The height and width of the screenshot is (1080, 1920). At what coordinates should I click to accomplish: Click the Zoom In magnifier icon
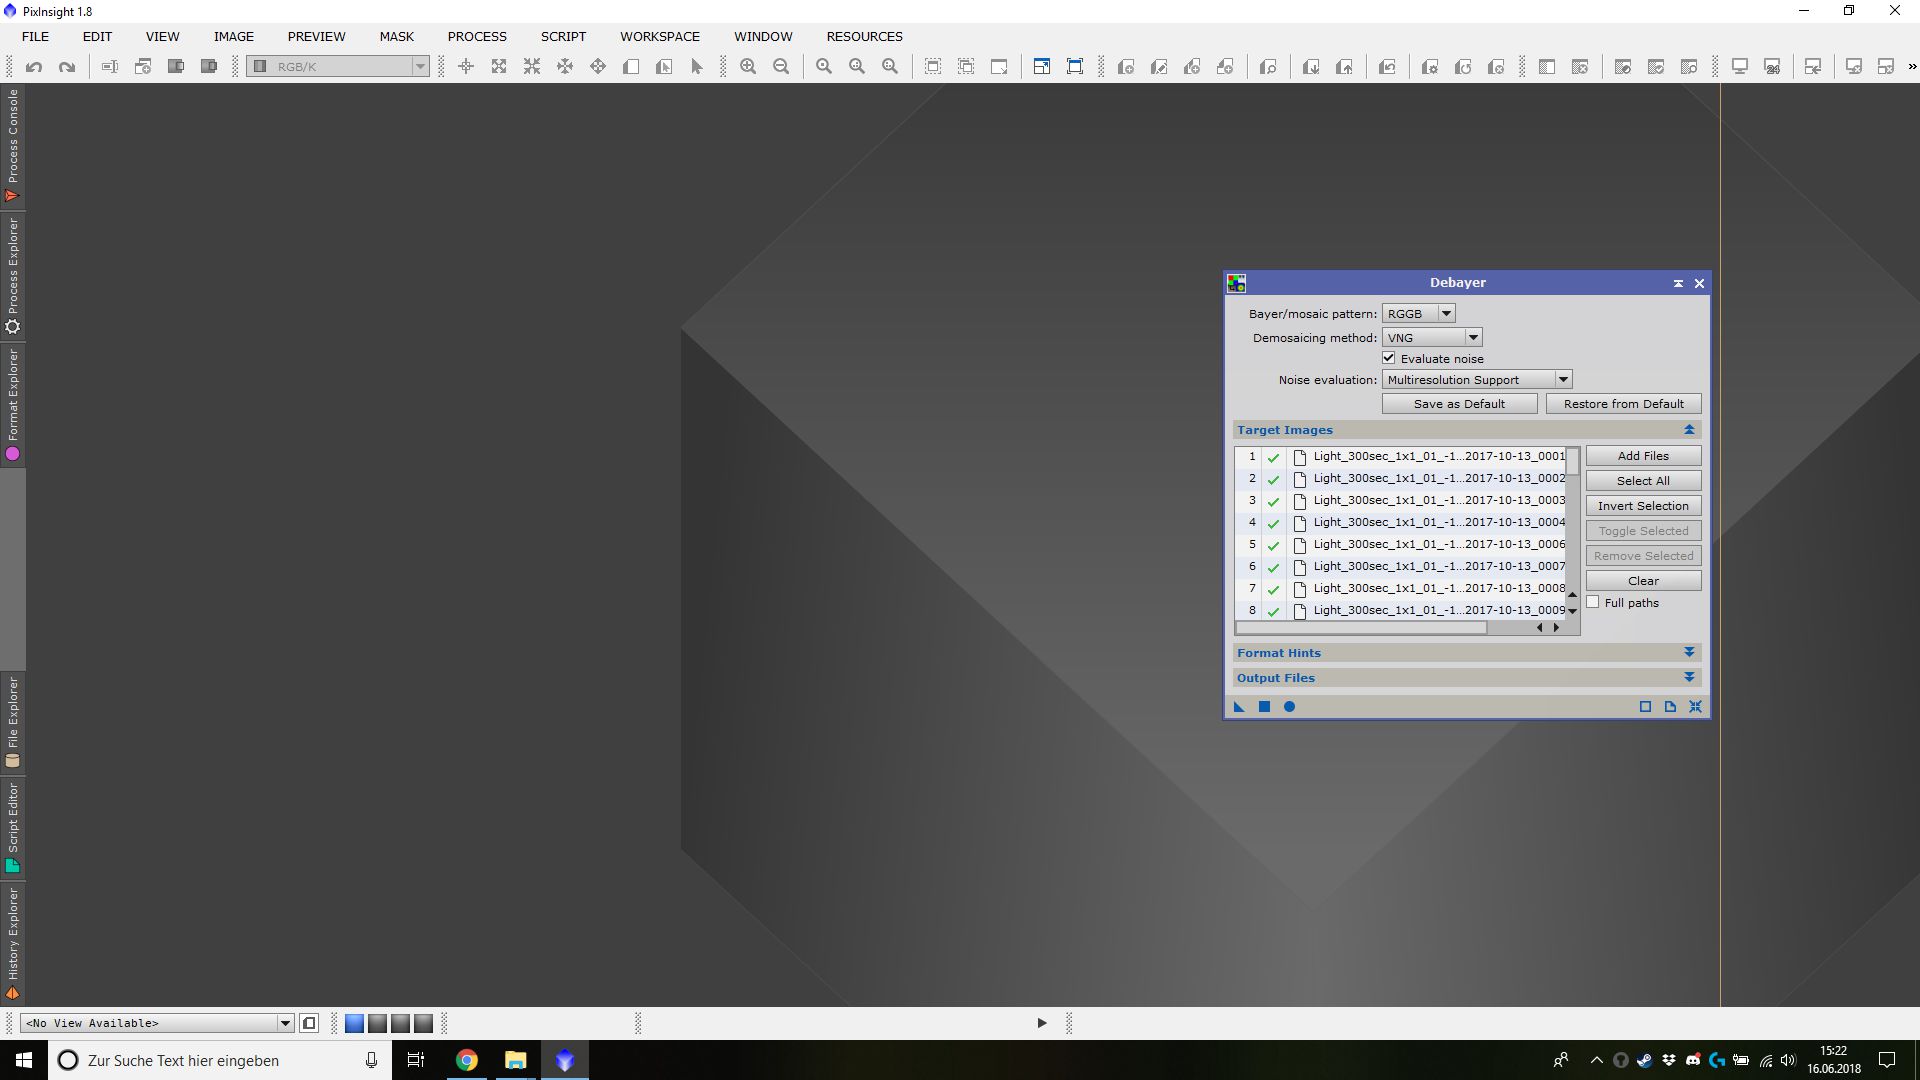pyautogui.click(x=748, y=67)
